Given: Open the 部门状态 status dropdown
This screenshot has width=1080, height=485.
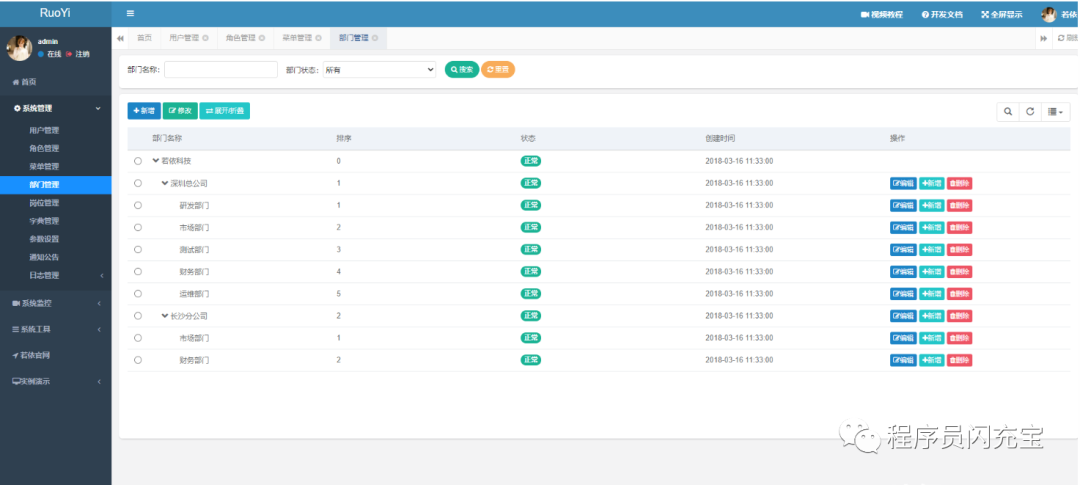Looking at the screenshot, I should coord(380,70).
